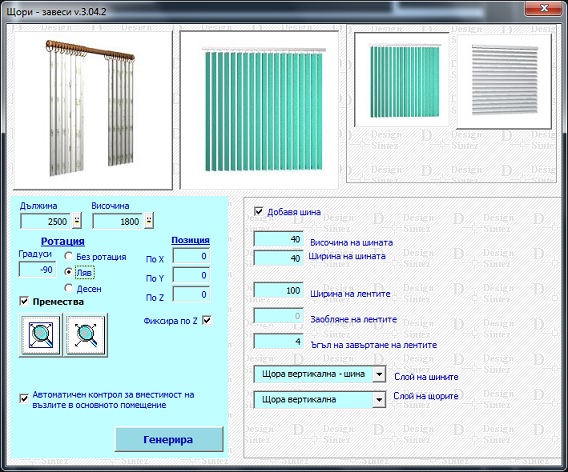The width and height of the screenshot is (568, 472).
Task: Open the Слой на шините dropdown
Action: pos(379,374)
